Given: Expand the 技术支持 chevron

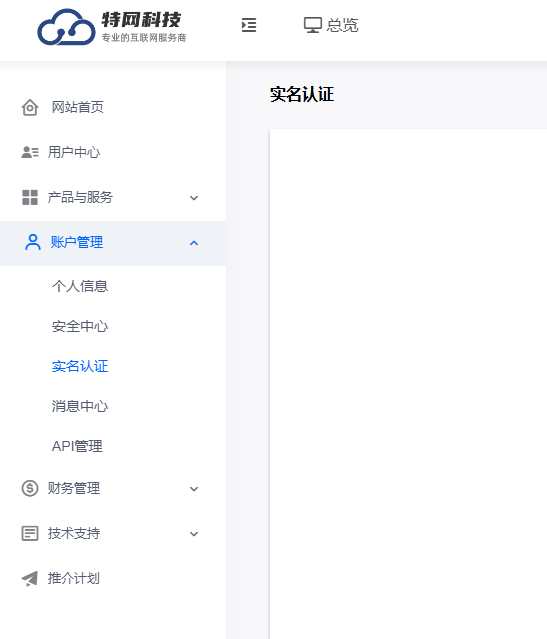Looking at the screenshot, I should click(x=194, y=534).
